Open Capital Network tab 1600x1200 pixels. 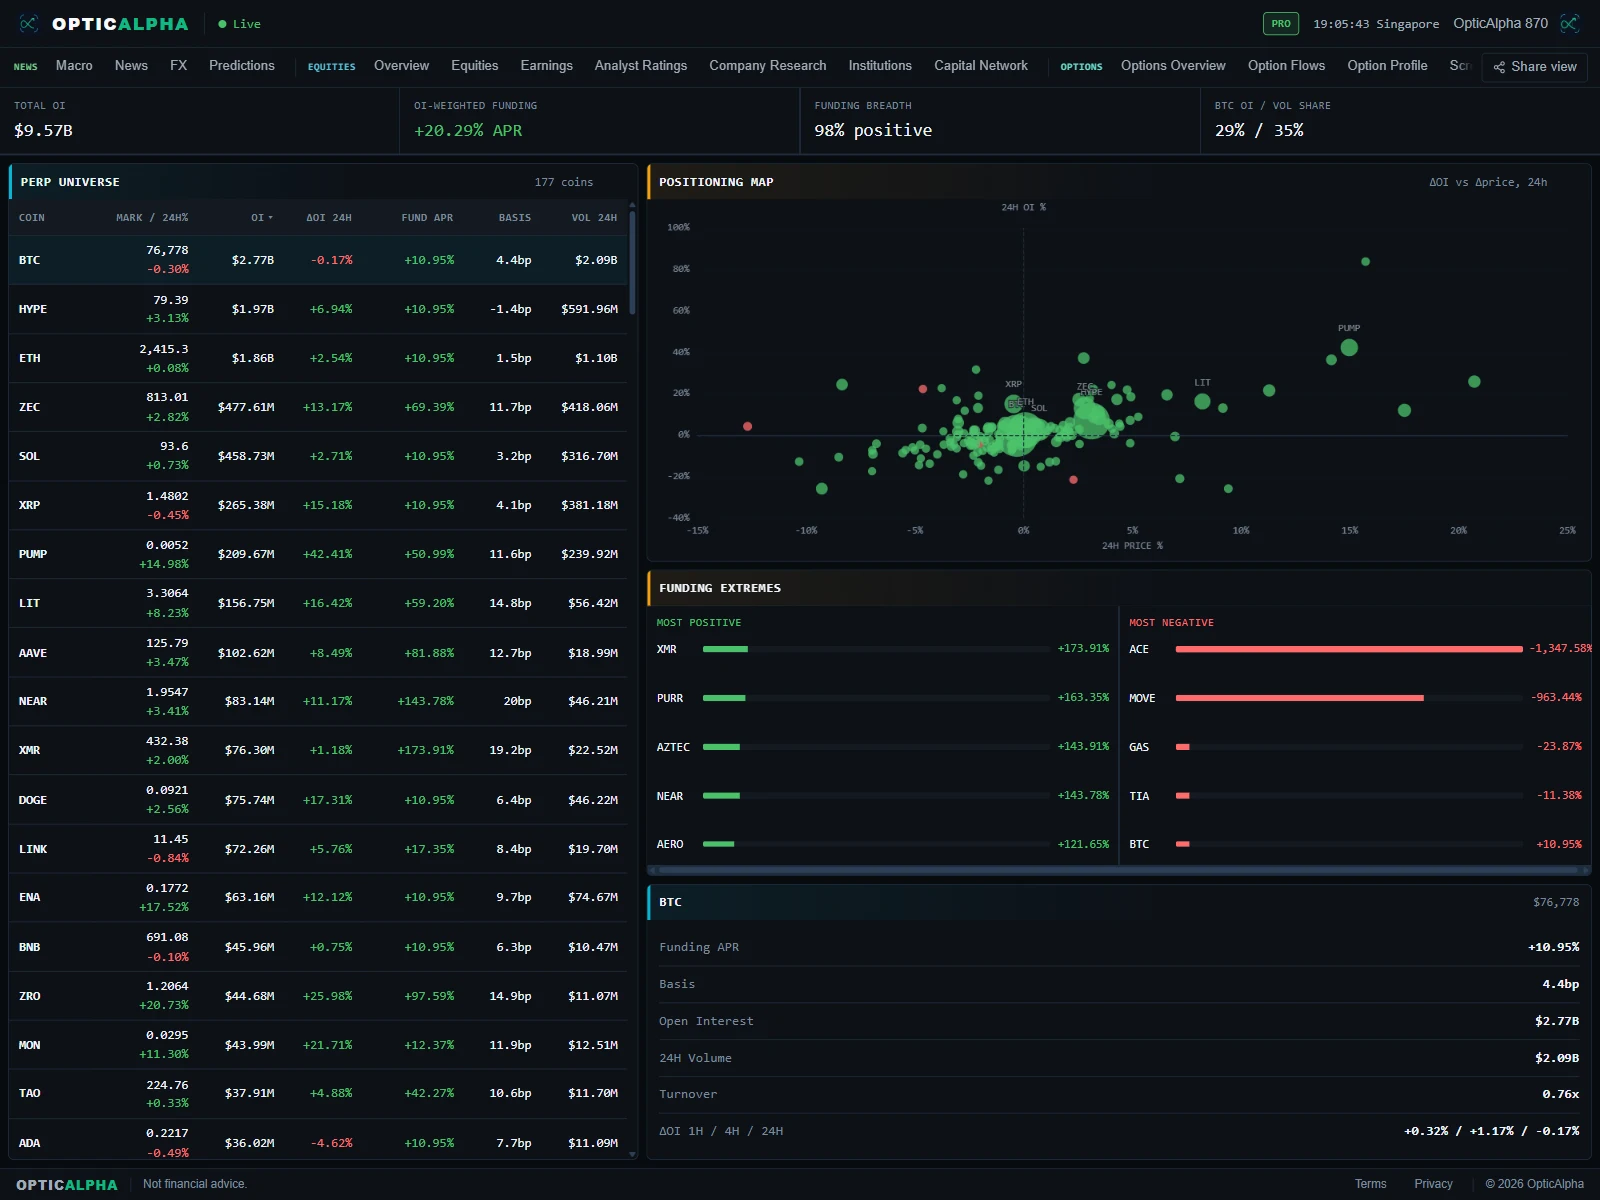coord(981,66)
